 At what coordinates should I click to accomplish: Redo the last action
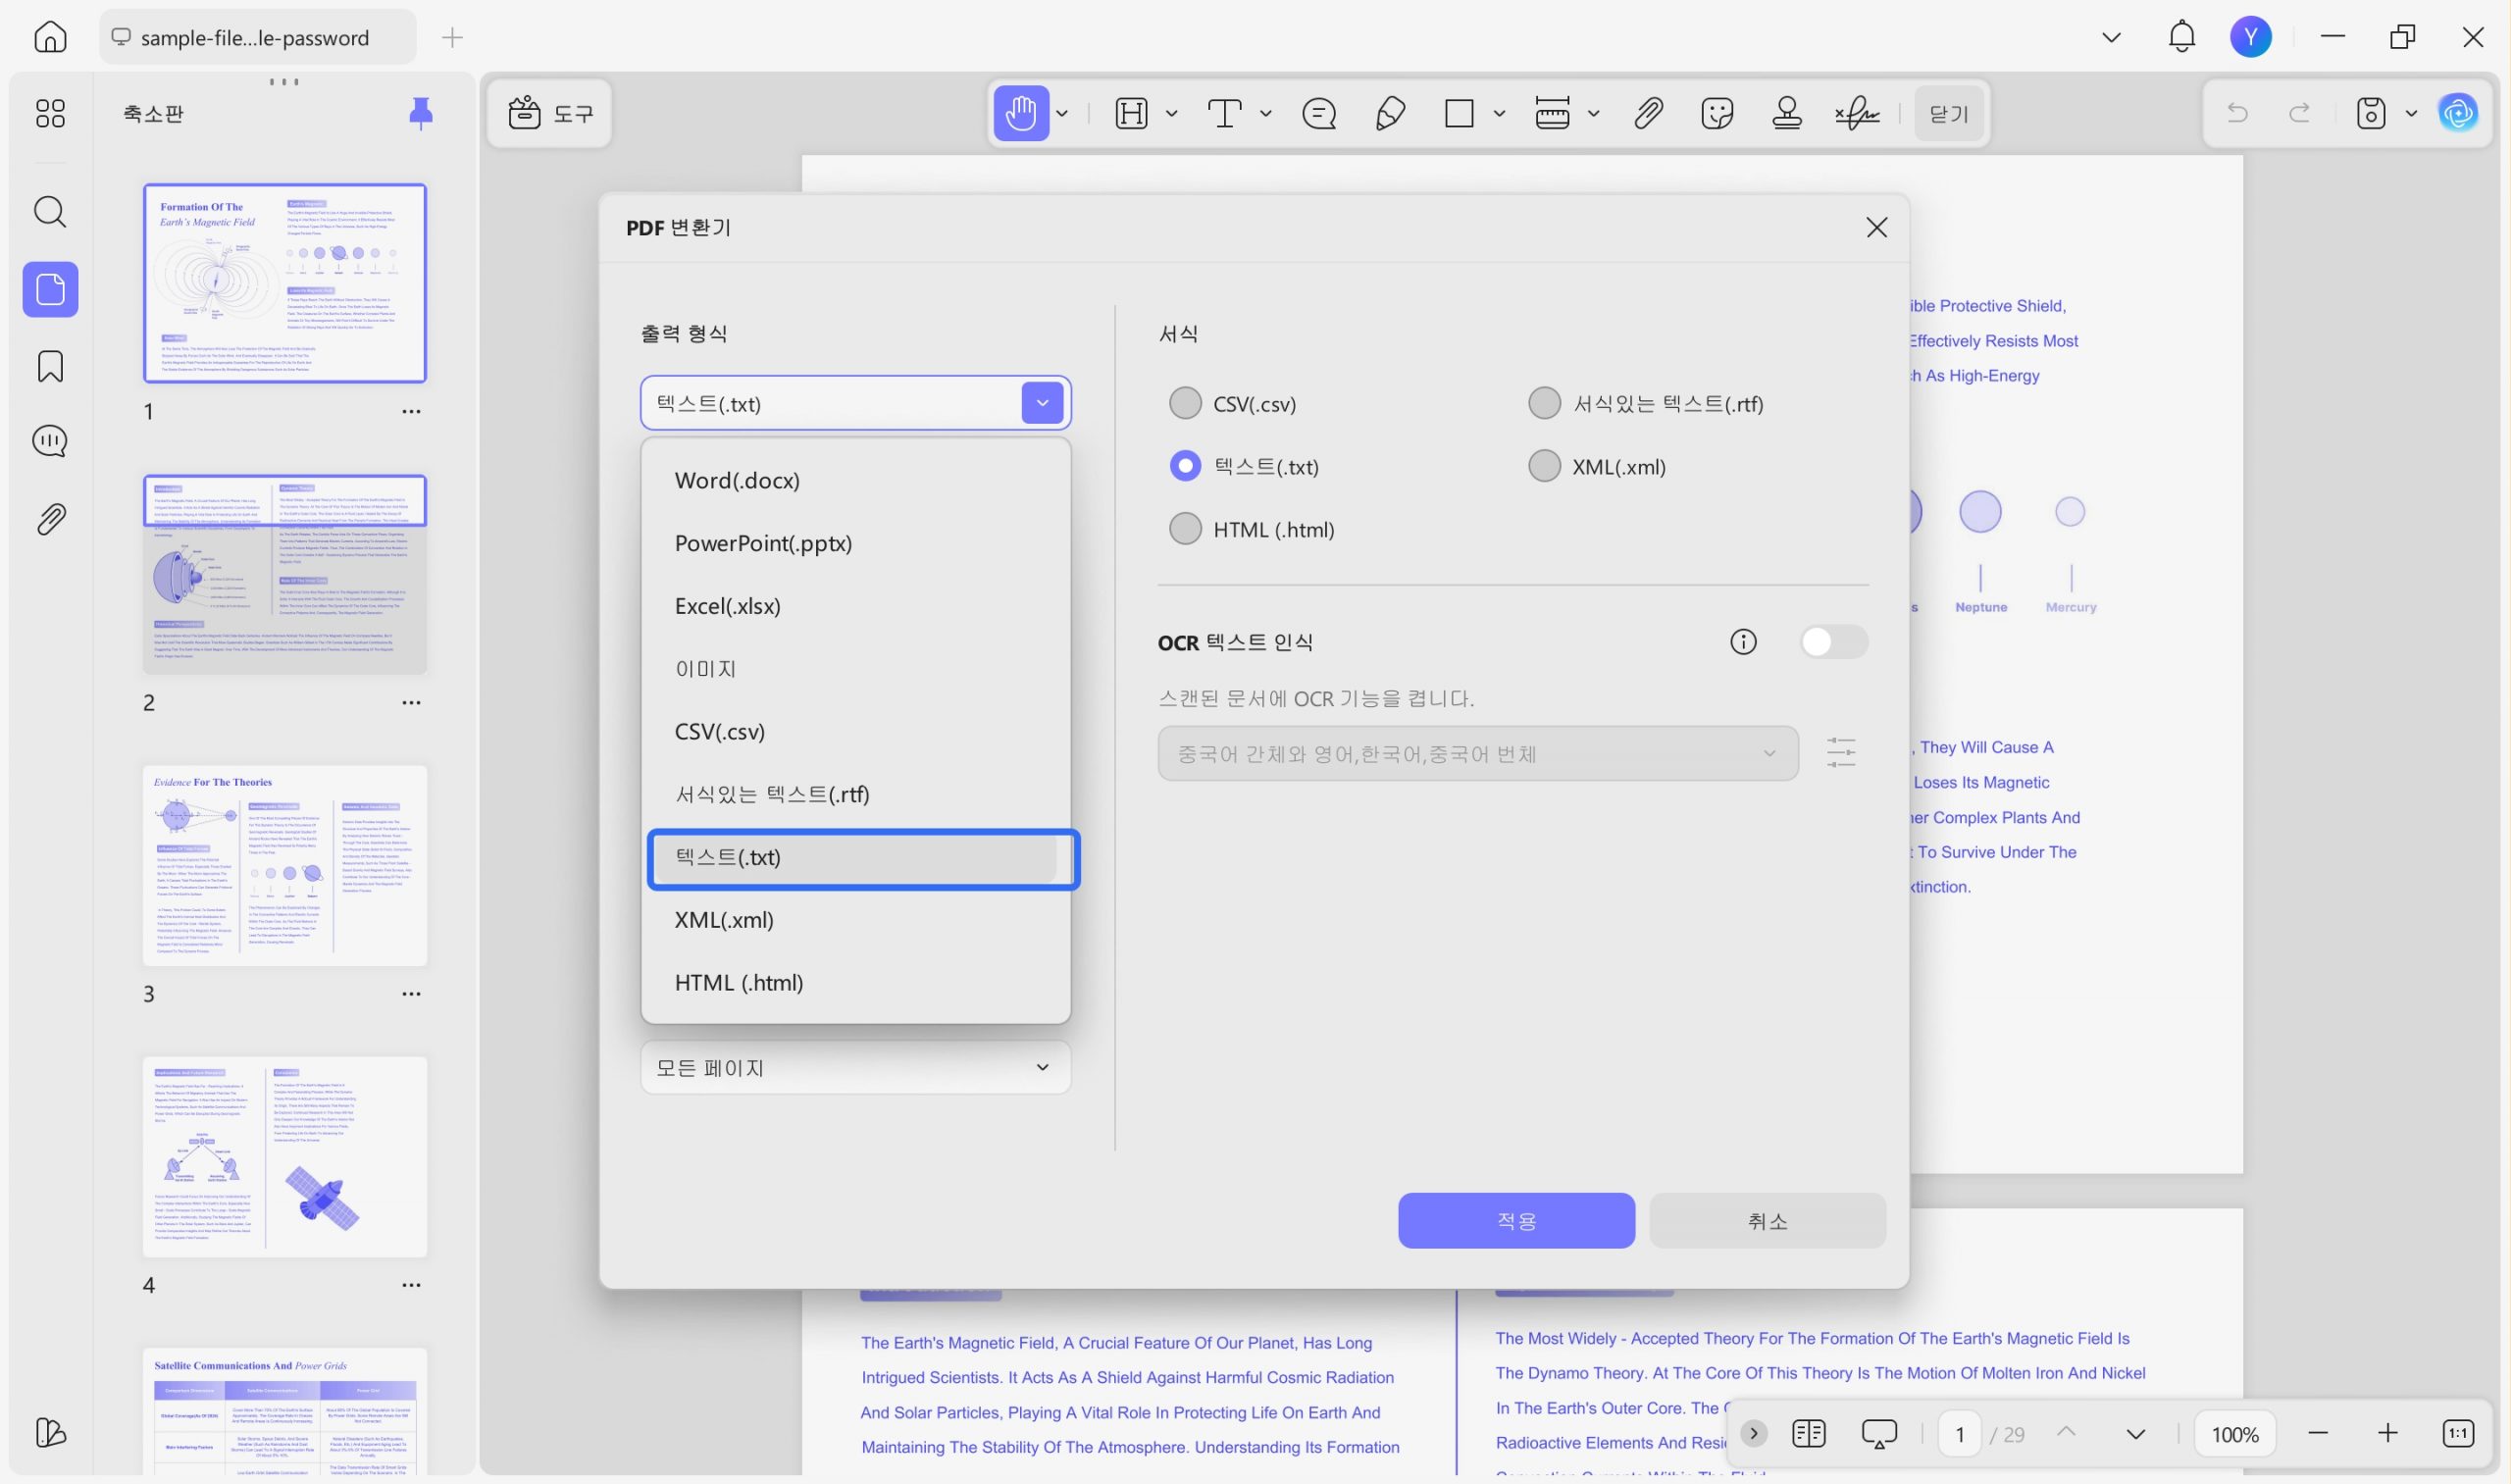[2299, 113]
